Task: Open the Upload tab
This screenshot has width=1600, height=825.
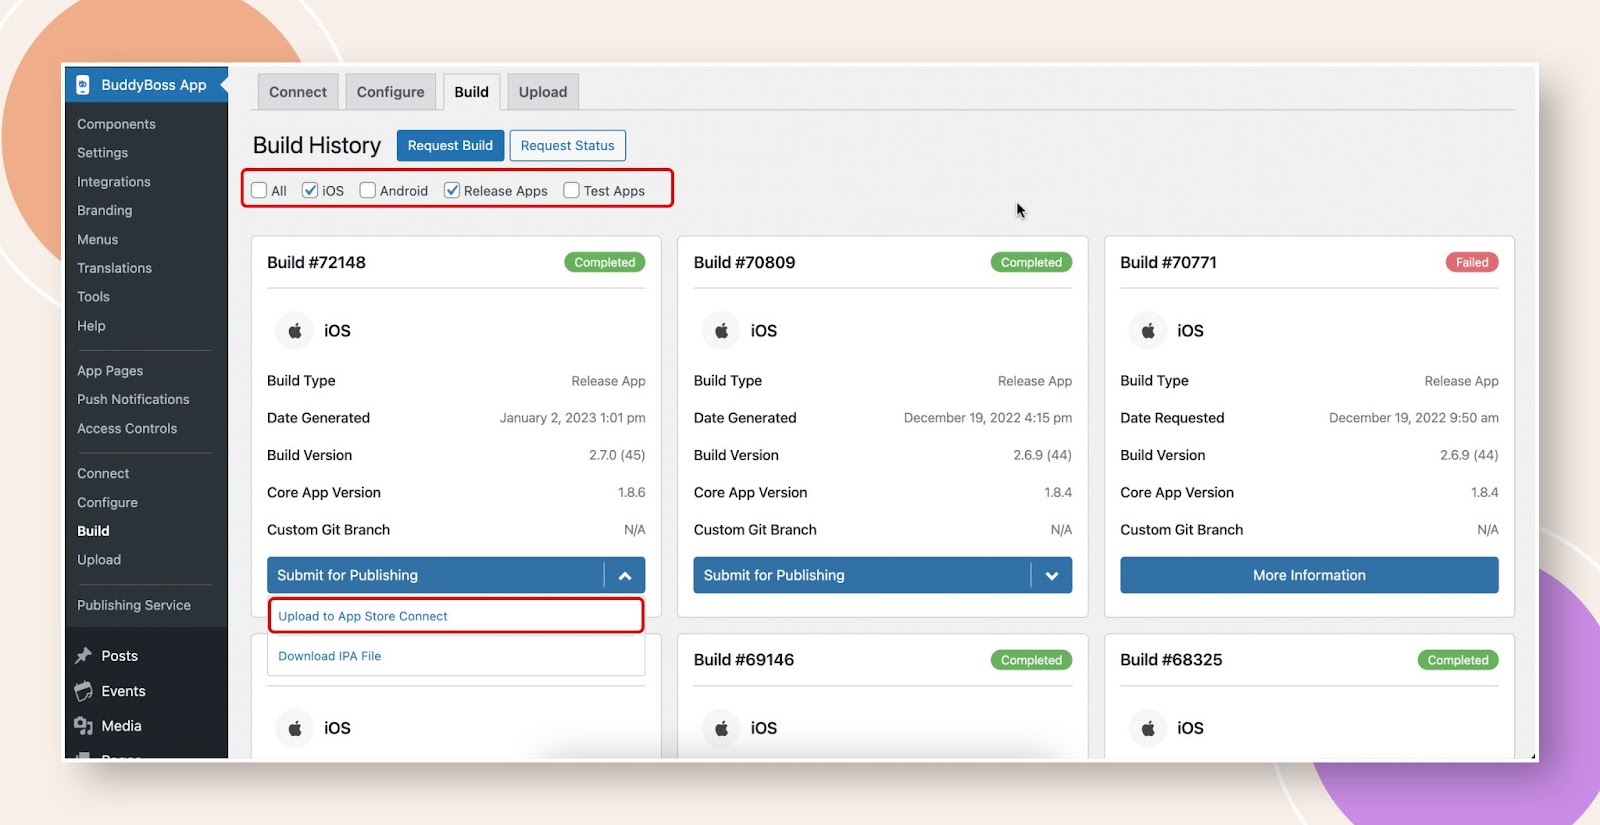Action: pos(543,92)
